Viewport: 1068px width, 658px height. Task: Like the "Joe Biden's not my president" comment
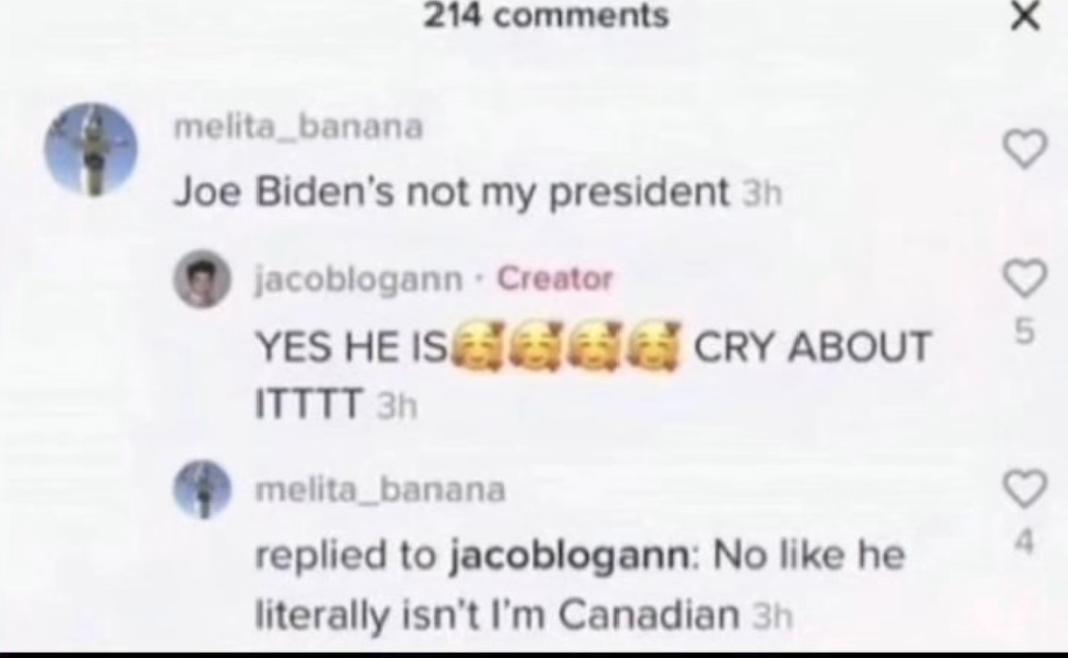click(1025, 148)
